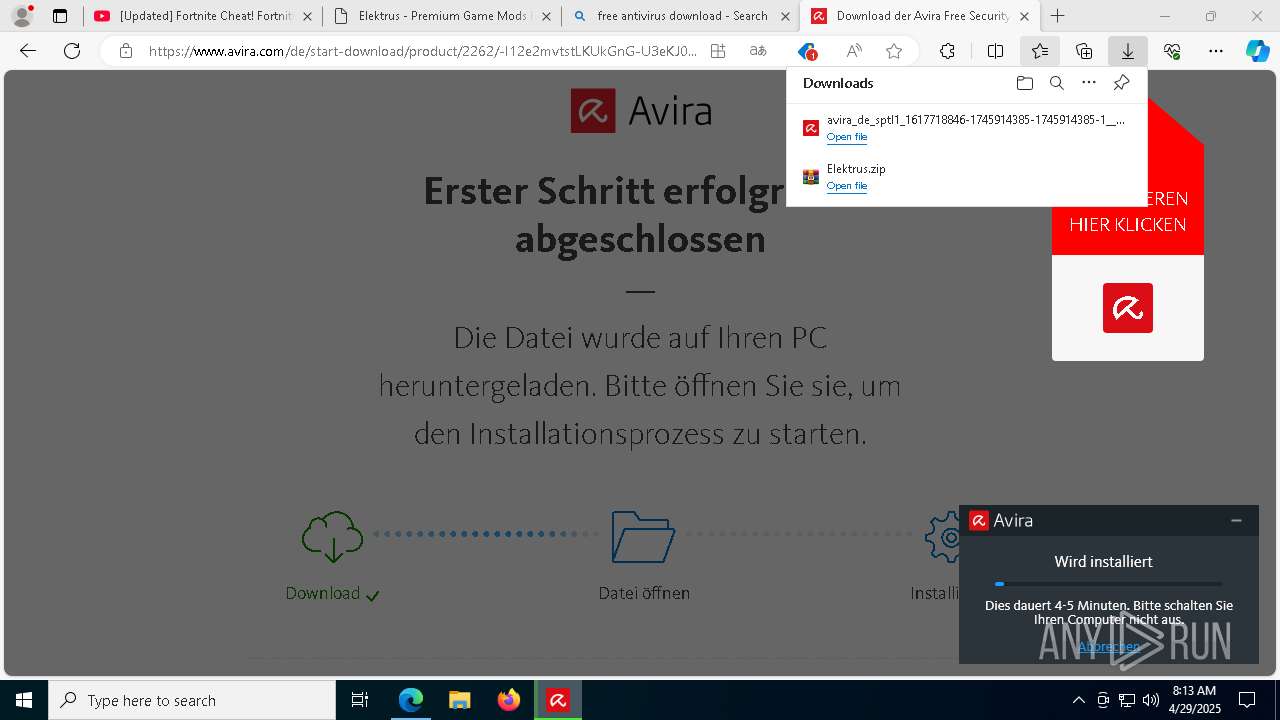Open the clock showing 8:13 AM
Image resolution: width=1280 pixels, height=720 pixels.
click(x=1194, y=700)
